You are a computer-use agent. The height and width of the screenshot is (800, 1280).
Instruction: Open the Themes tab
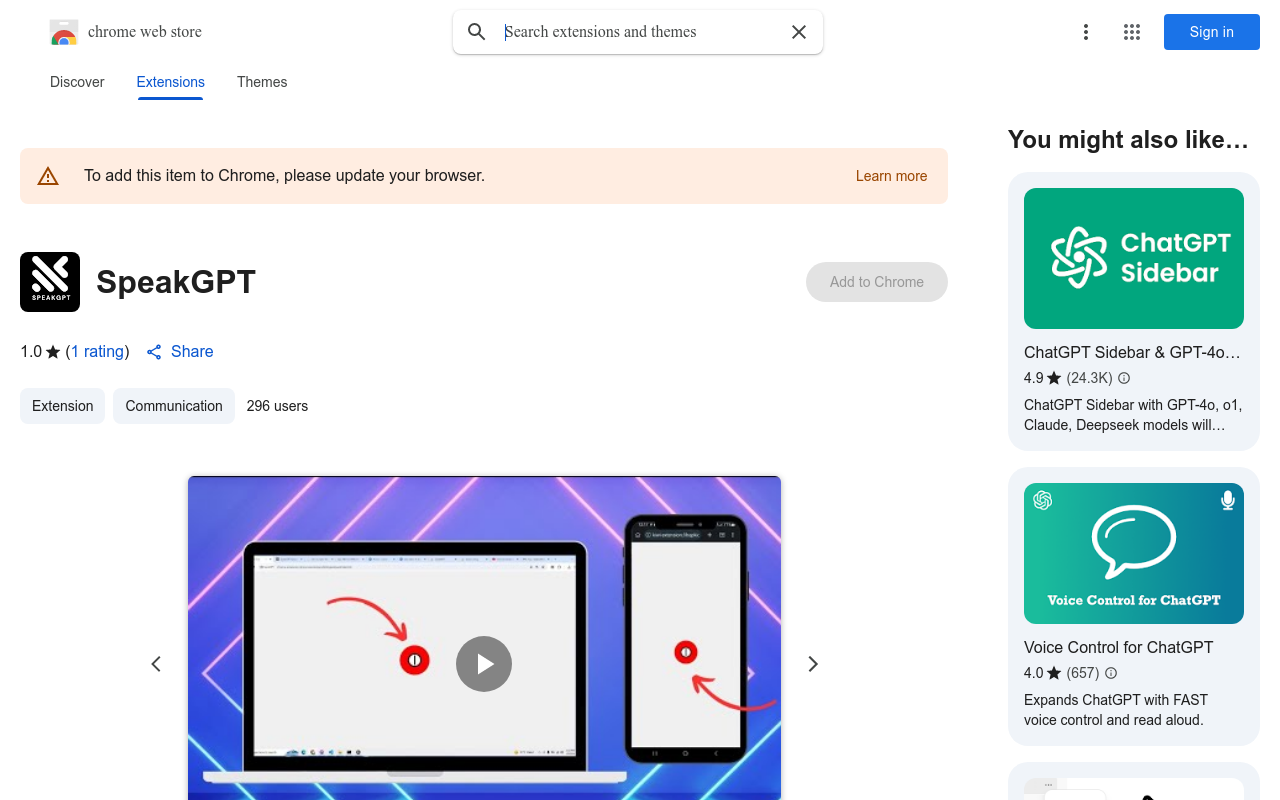[x=262, y=82]
